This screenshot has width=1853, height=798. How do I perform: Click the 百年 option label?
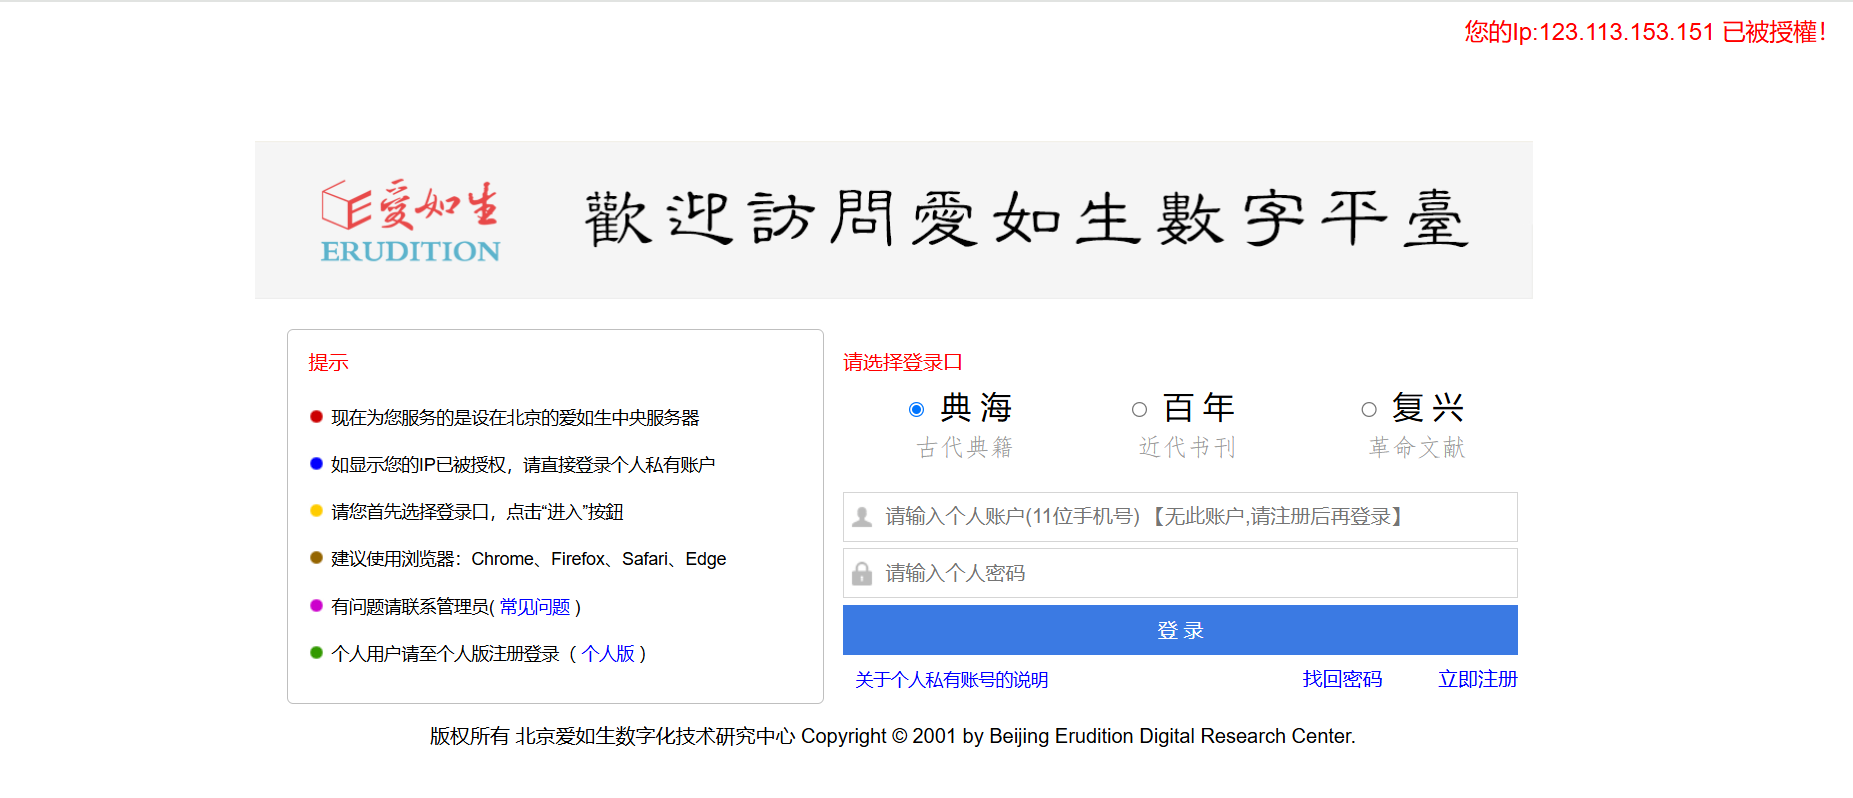(1200, 408)
